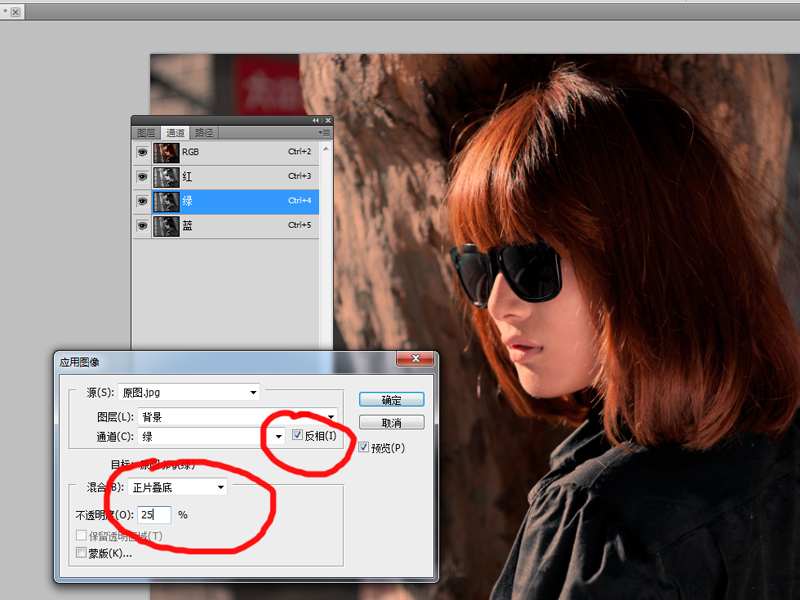Click the RGB channel thumbnail
This screenshot has height=600, width=800.
pyautogui.click(x=166, y=152)
